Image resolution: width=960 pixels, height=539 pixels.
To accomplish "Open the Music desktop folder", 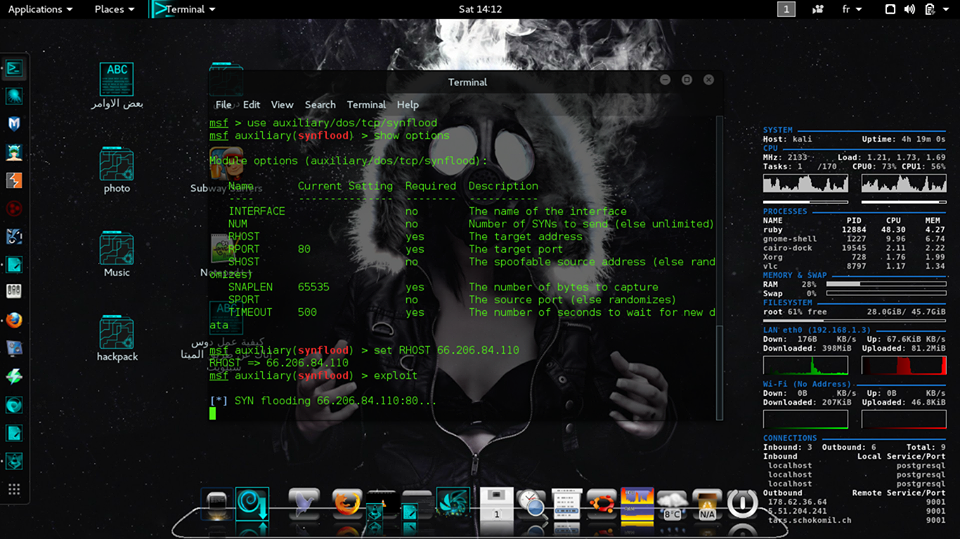I will click(x=117, y=254).
